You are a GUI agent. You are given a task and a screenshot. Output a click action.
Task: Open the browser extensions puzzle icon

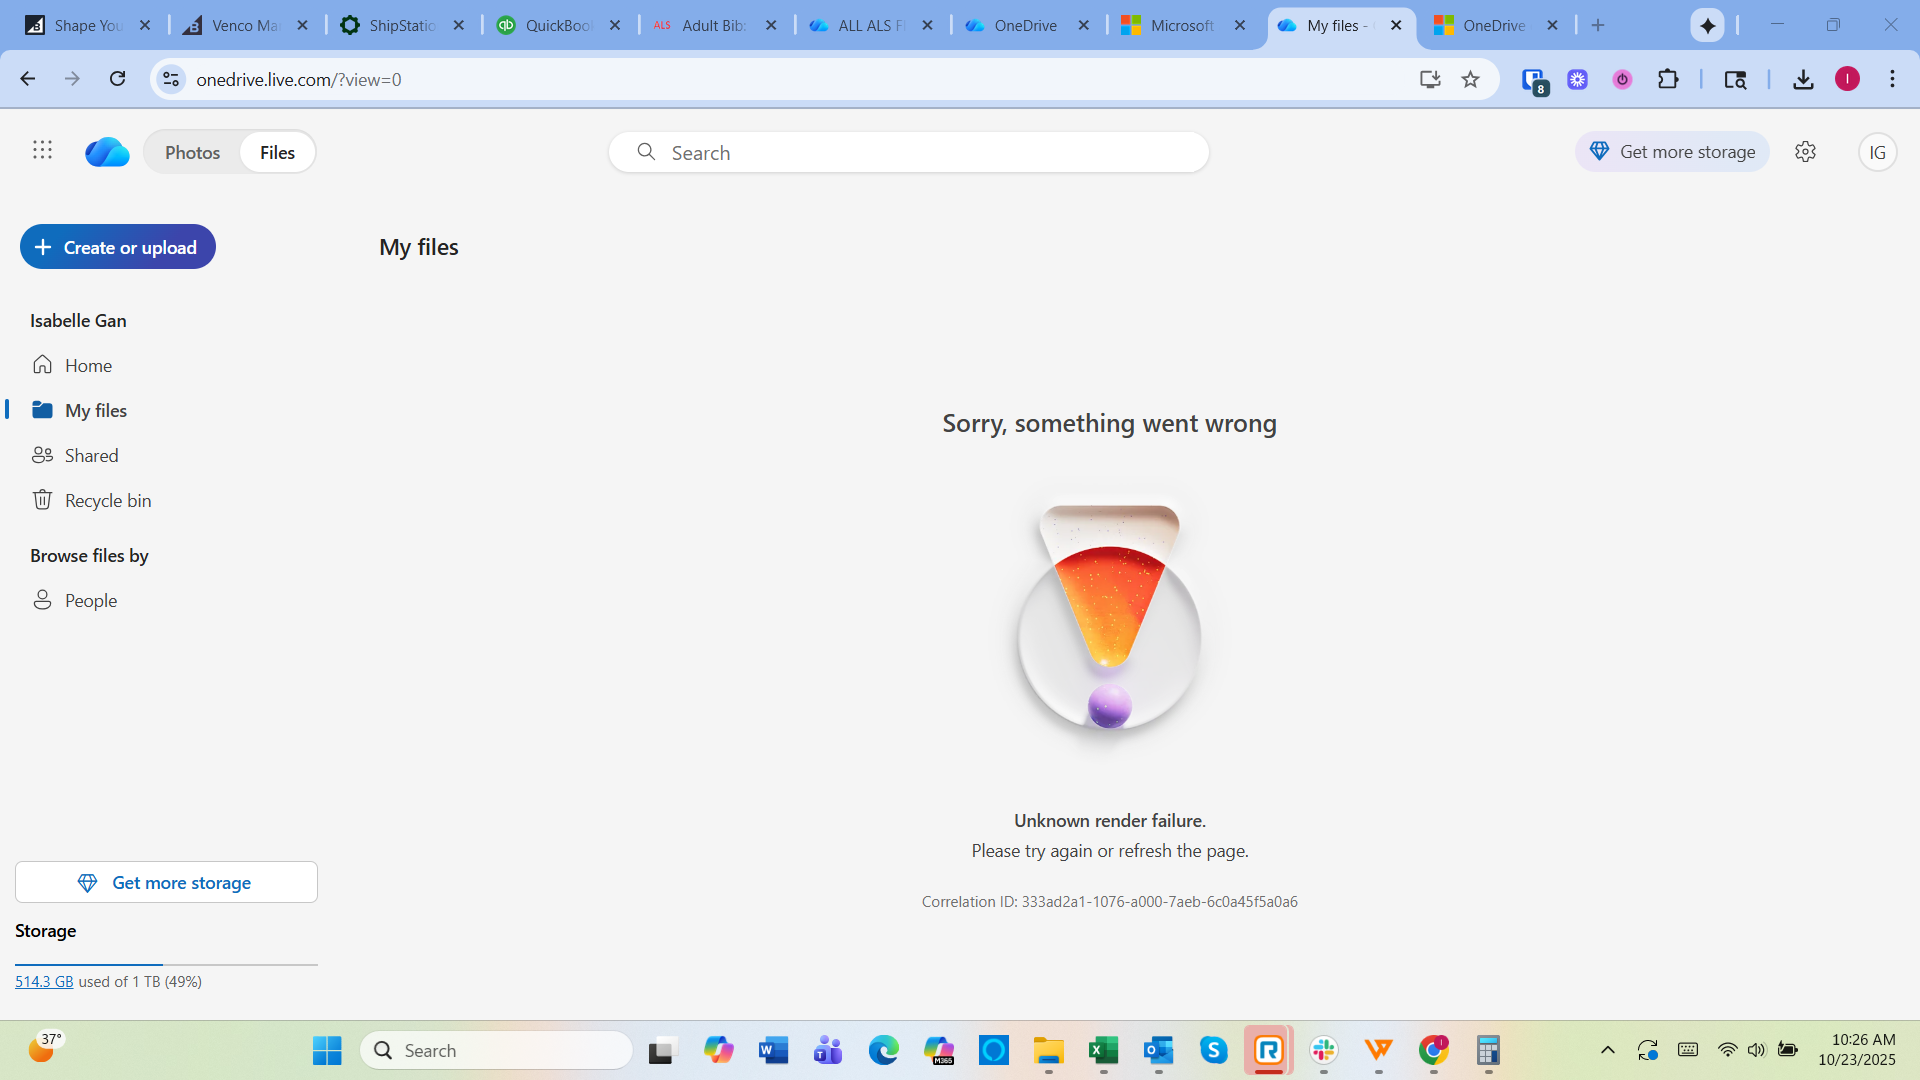click(1668, 80)
